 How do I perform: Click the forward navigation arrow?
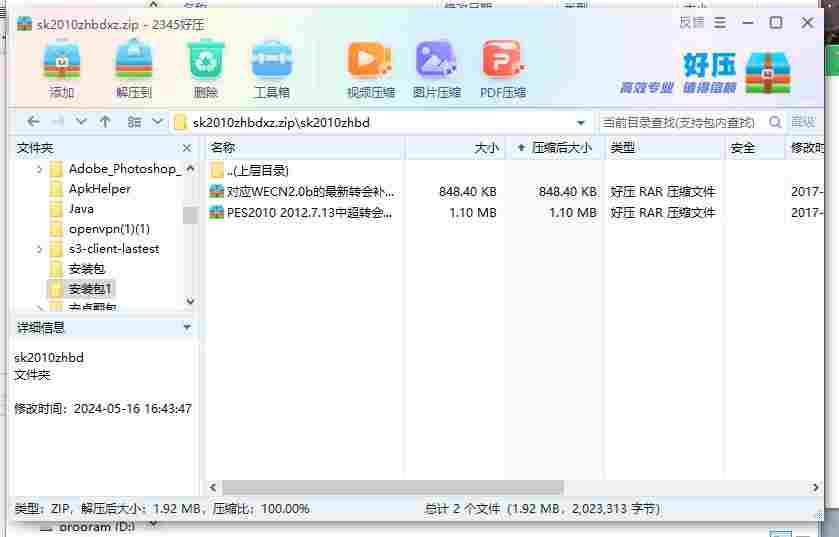pyautogui.click(x=58, y=122)
